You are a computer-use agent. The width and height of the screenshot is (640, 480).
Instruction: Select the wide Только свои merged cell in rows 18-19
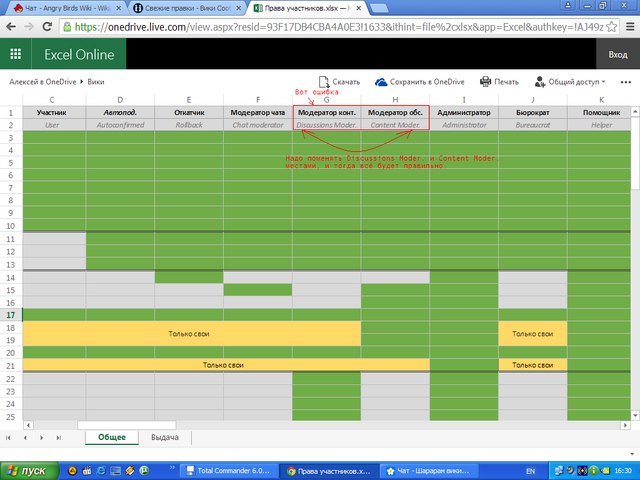pos(192,333)
